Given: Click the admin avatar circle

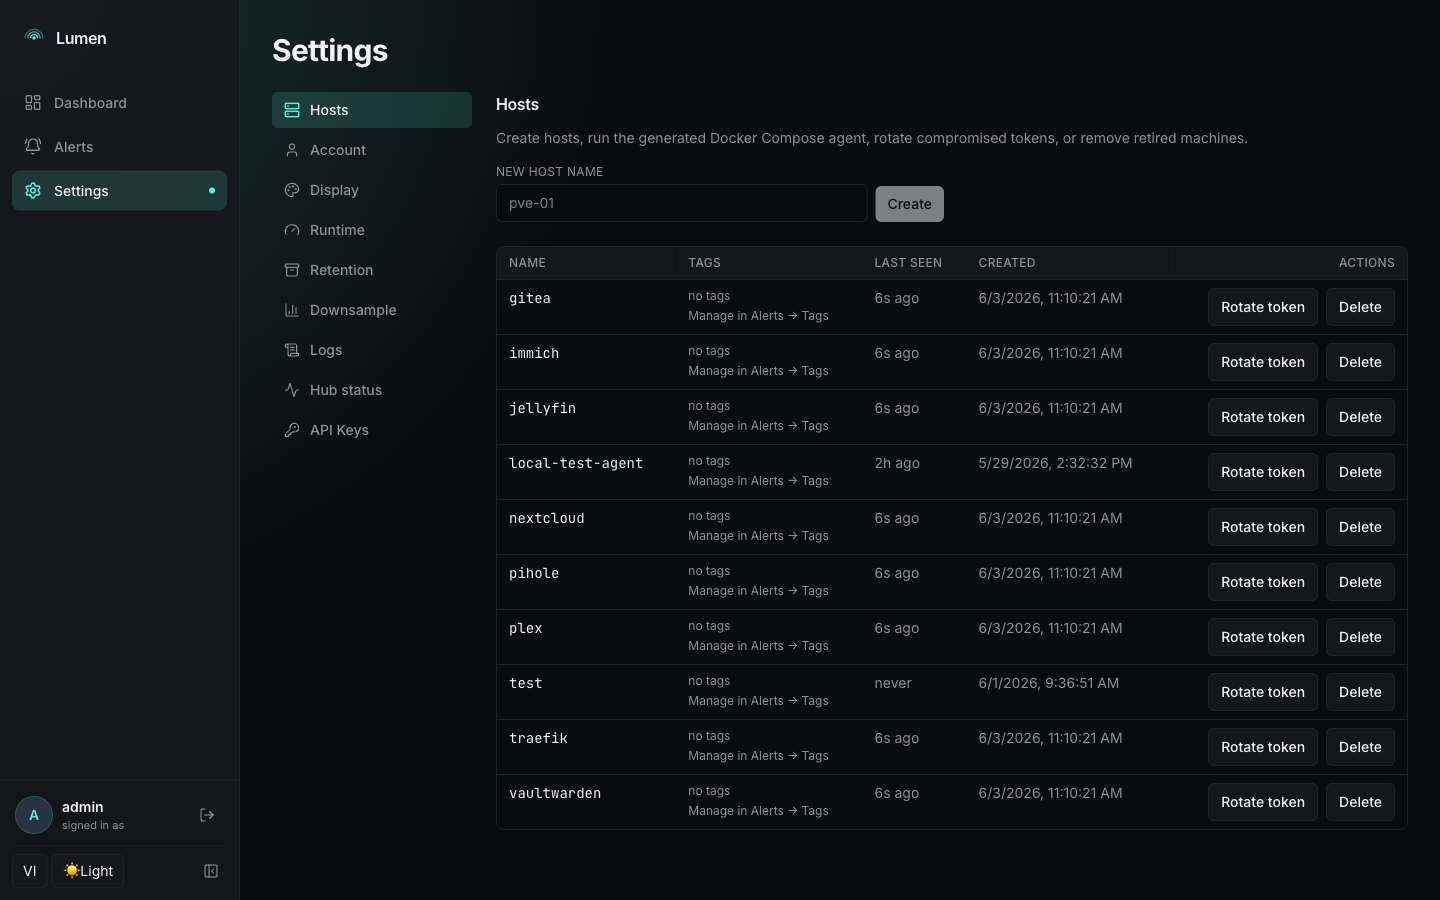Looking at the screenshot, I should (x=34, y=815).
